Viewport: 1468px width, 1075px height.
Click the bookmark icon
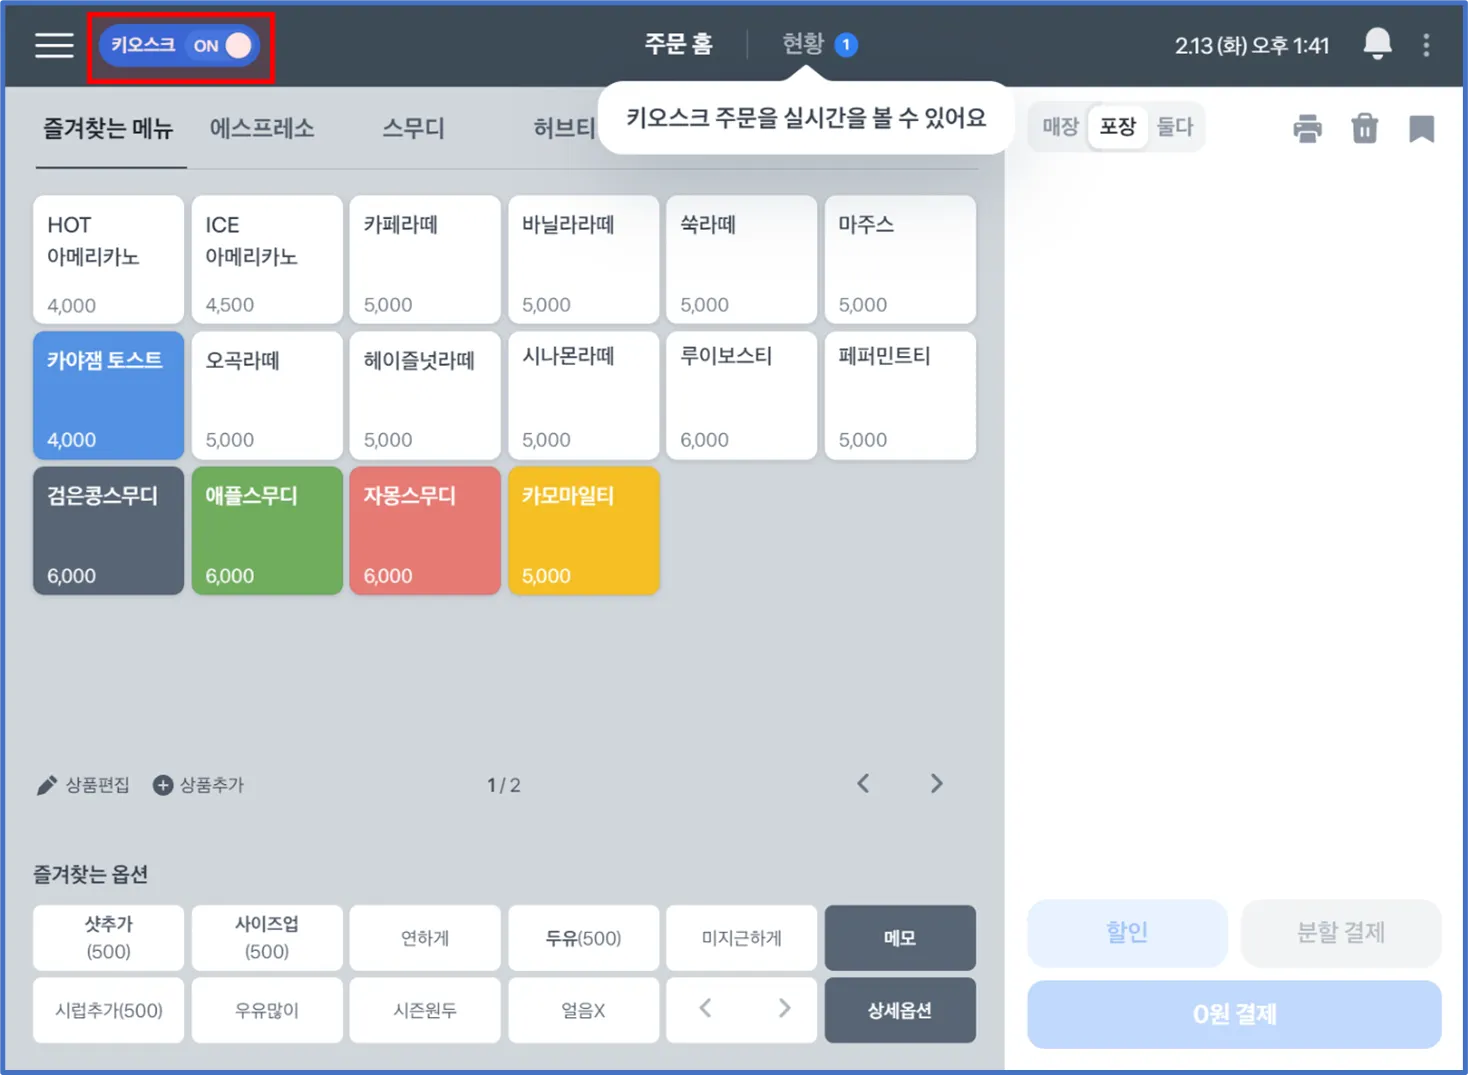pos(1421,128)
